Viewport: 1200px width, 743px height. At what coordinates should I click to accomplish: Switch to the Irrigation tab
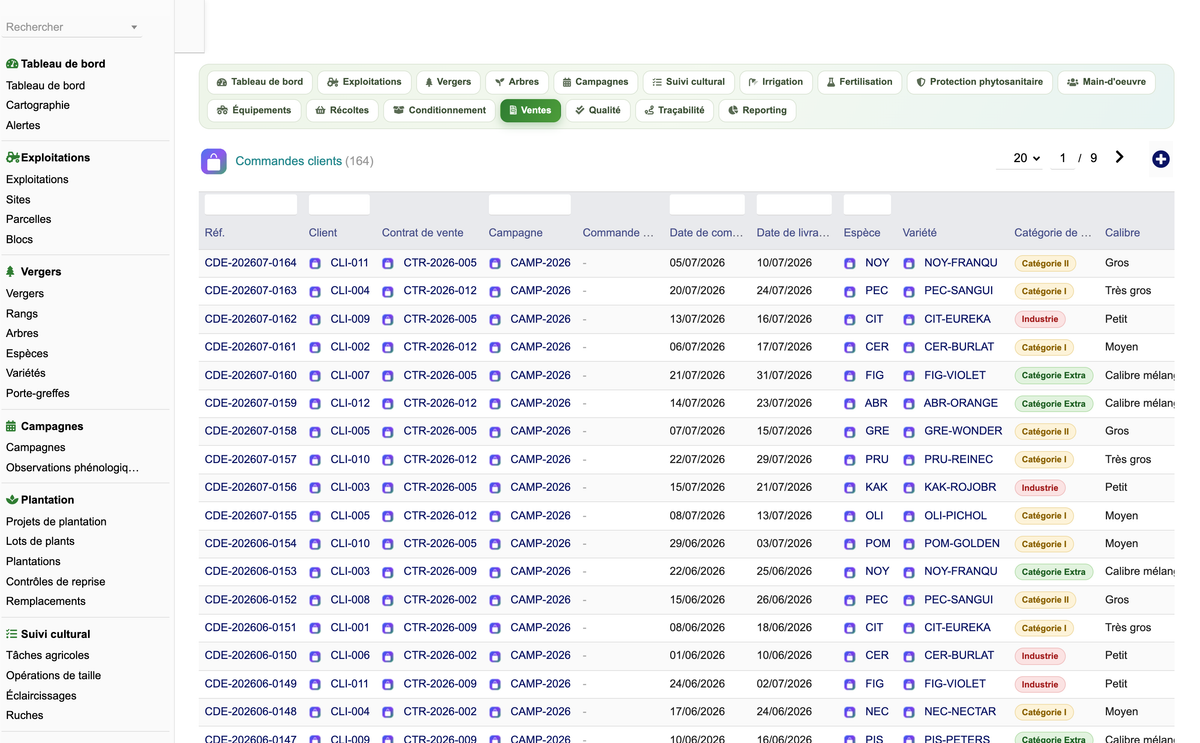point(775,82)
